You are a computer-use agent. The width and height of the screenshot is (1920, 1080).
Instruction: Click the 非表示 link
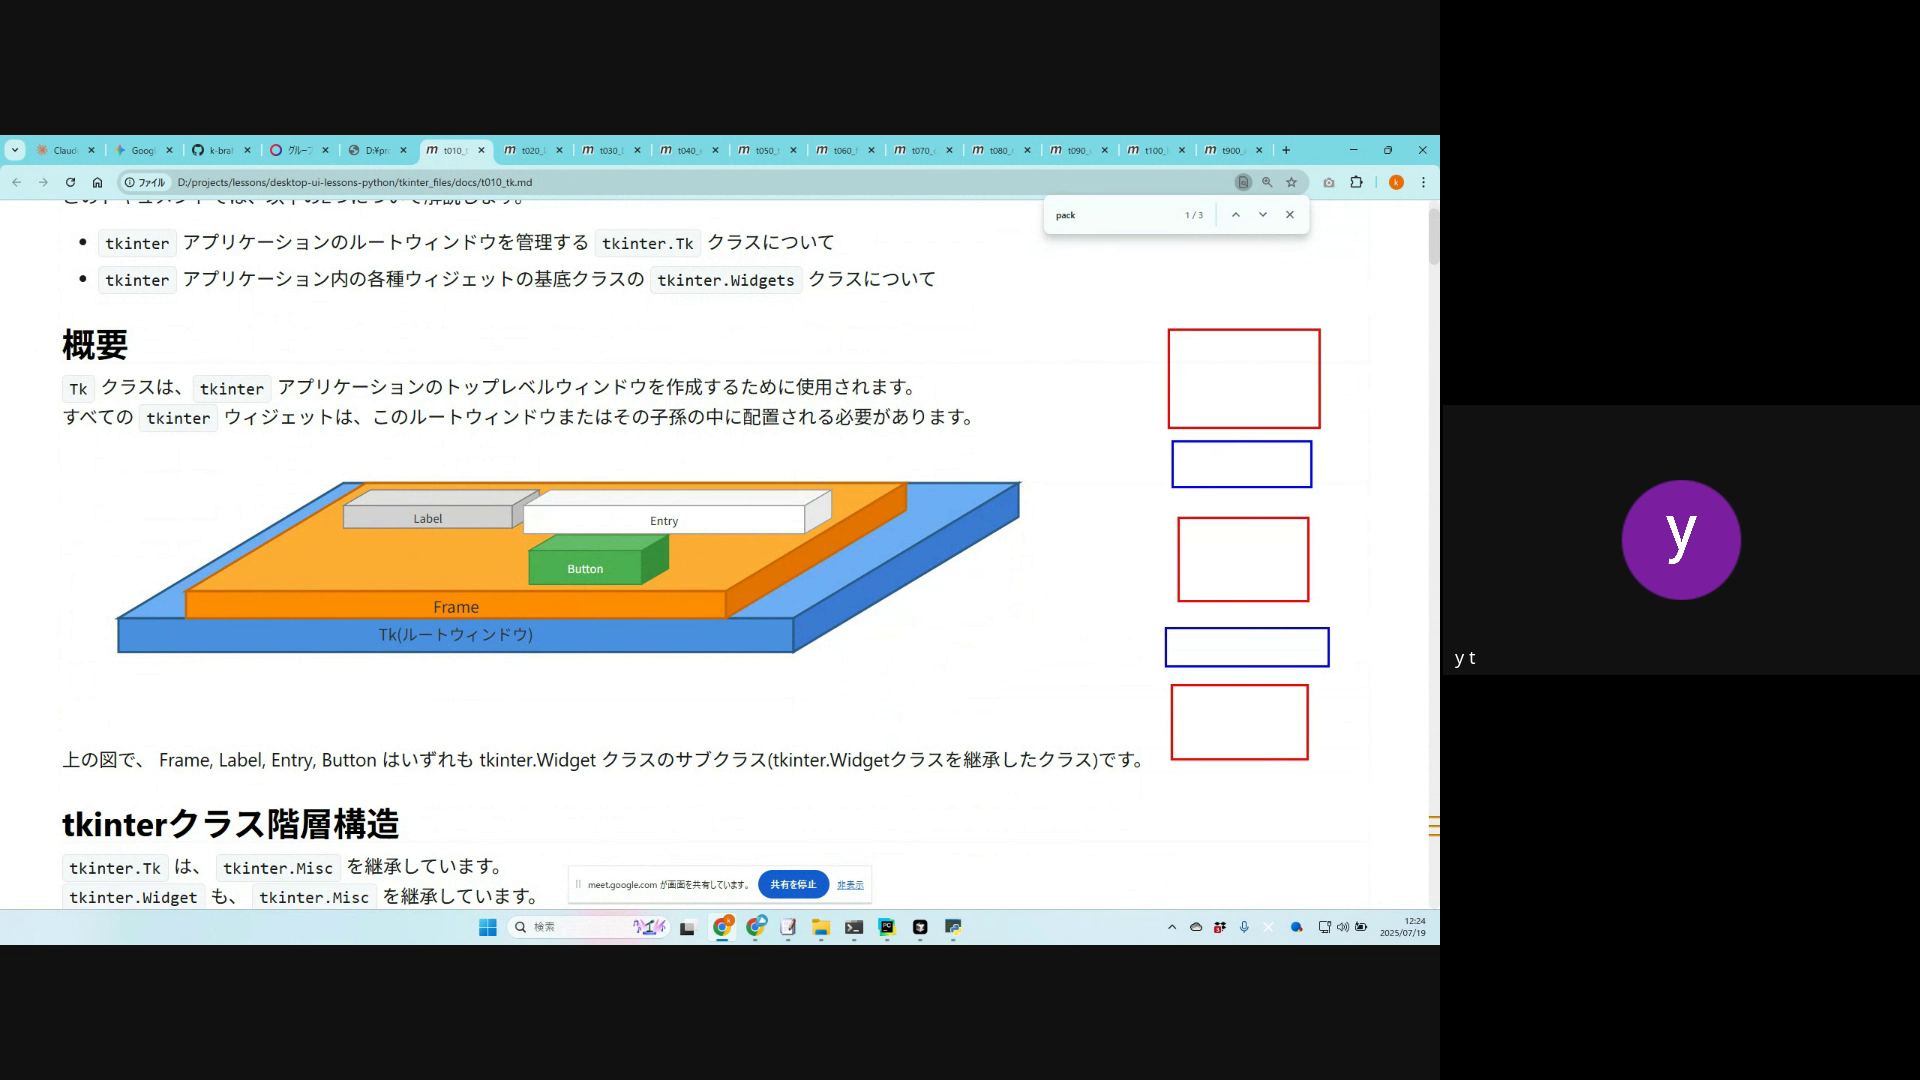[x=850, y=885]
